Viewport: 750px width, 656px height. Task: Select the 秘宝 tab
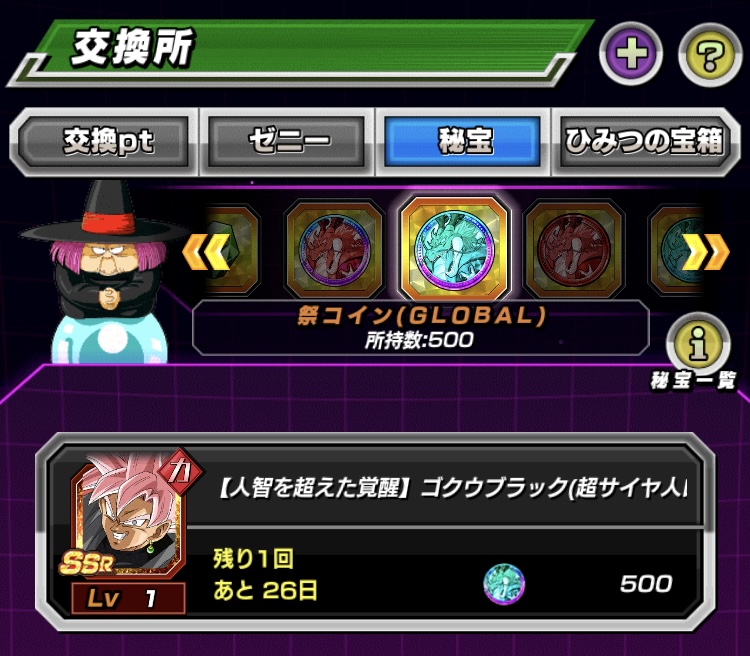tap(463, 142)
